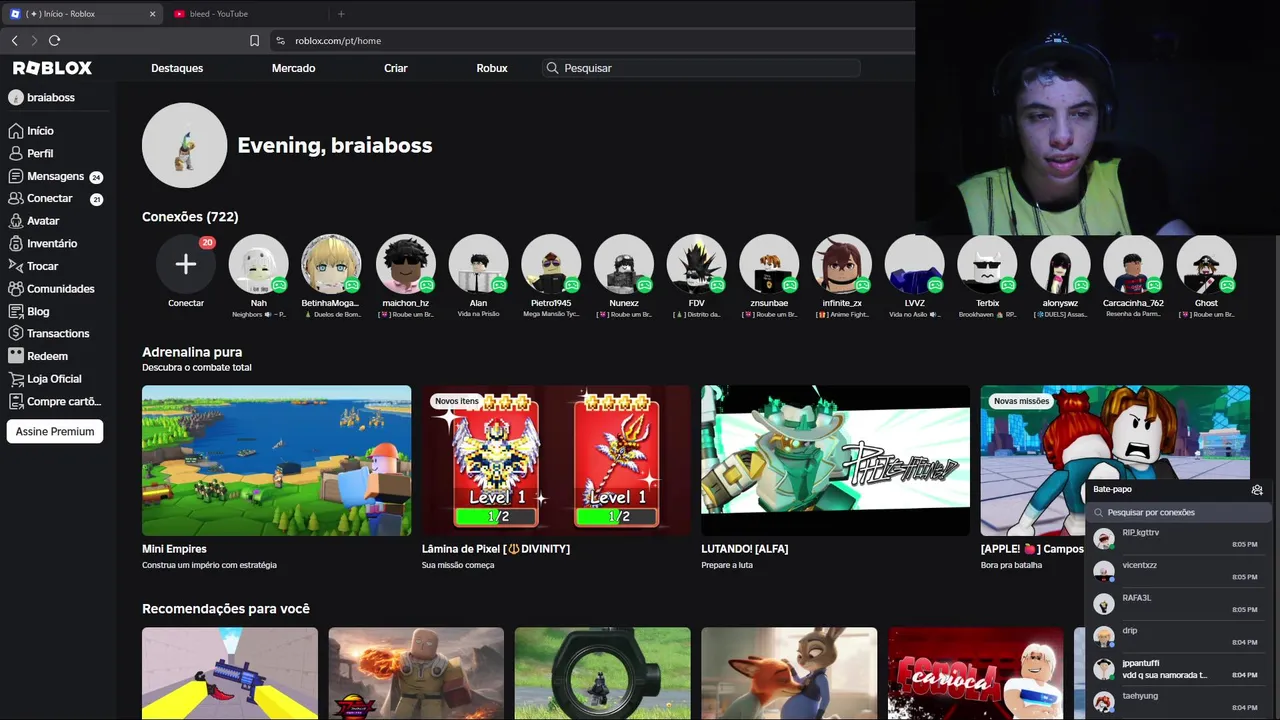Open chat with jppantuffi
Image resolution: width=1280 pixels, height=720 pixels.
1178,669
